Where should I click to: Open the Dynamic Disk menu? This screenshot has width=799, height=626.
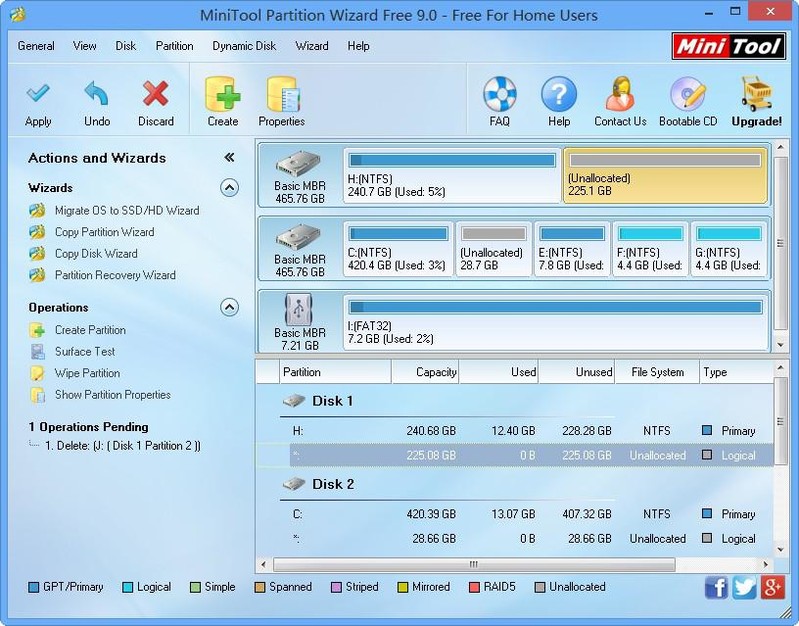[x=244, y=46]
